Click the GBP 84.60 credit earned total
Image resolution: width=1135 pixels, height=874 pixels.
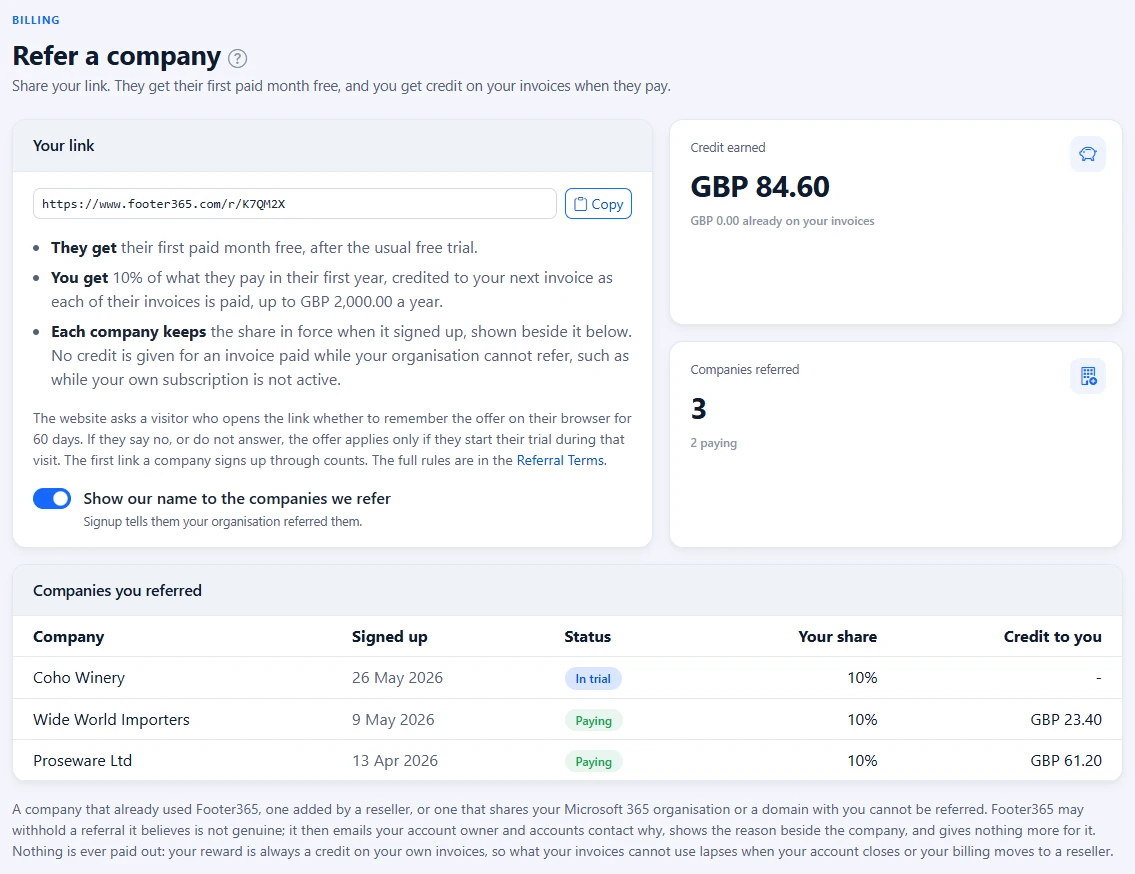pos(760,187)
